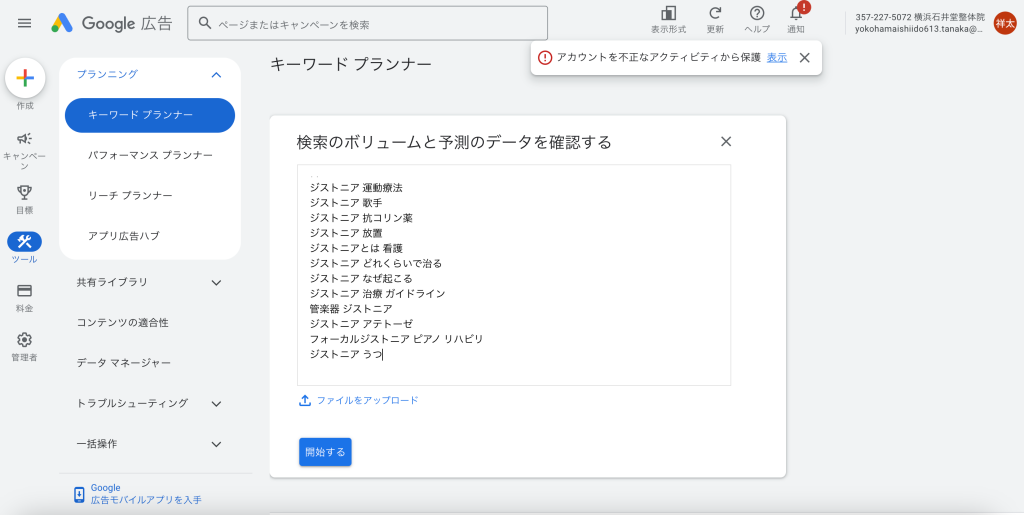Image resolution: width=1024 pixels, height=515 pixels.
Task: Click the notifications bell icon
Action: pos(796,14)
